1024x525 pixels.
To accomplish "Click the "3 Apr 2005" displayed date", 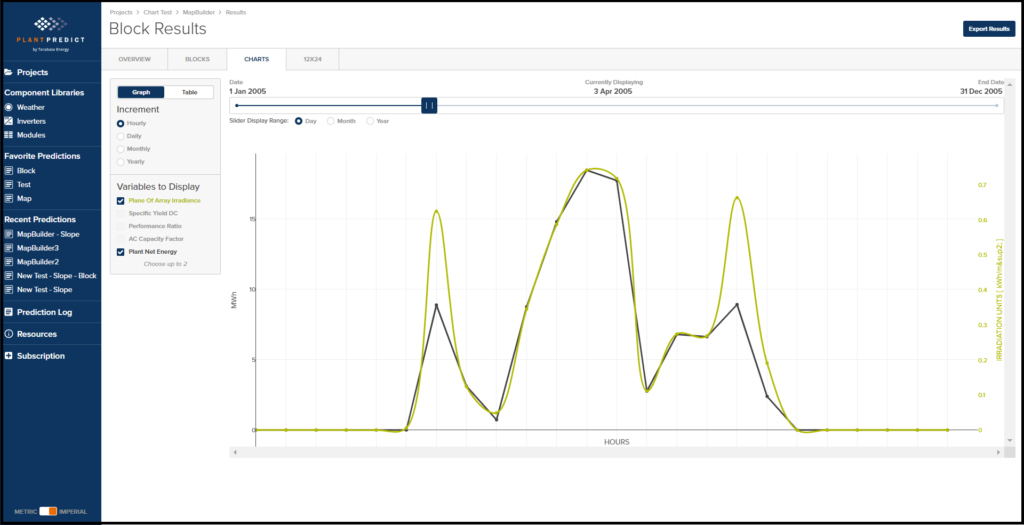I will click(x=613, y=91).
